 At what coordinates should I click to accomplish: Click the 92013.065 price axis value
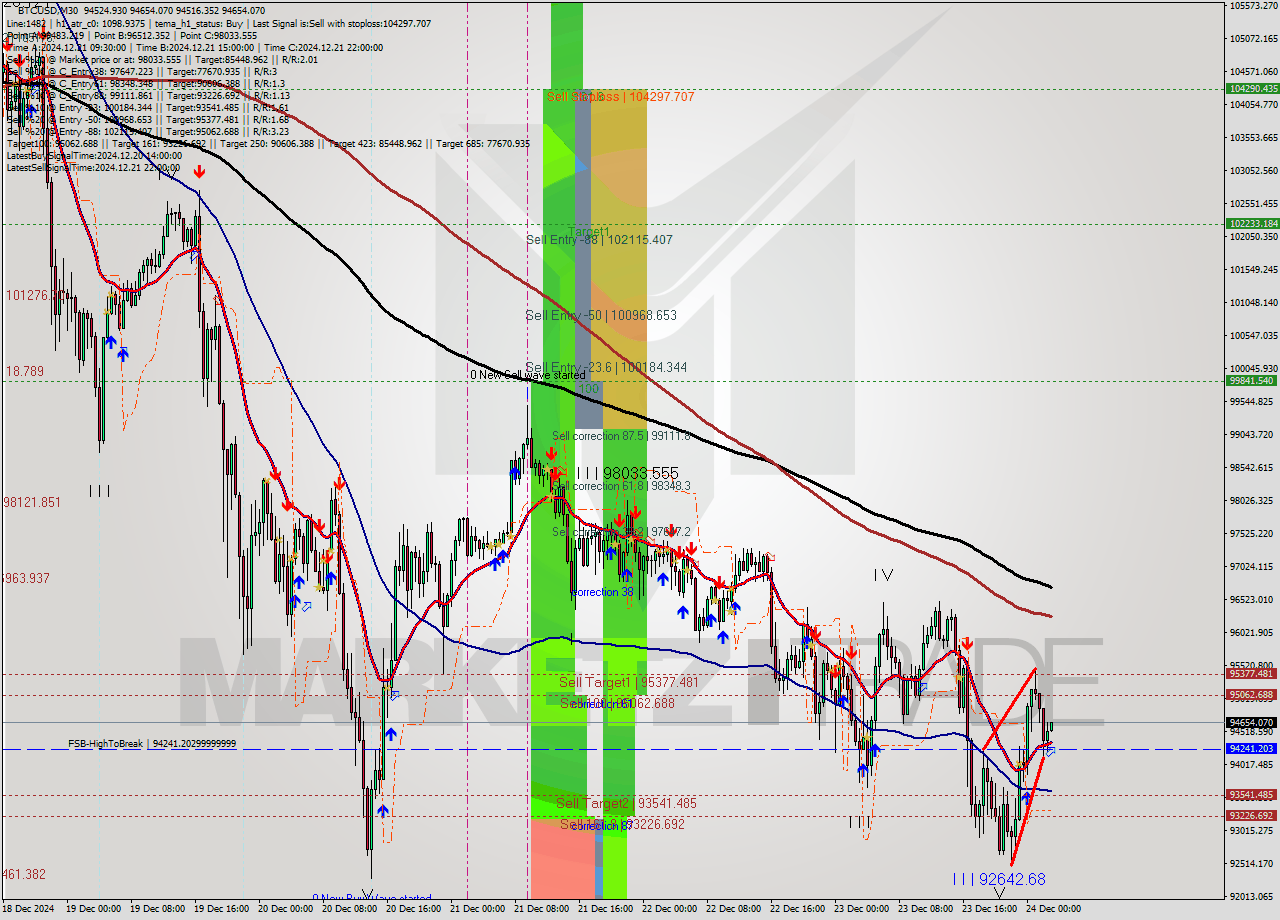[1252, 896]
